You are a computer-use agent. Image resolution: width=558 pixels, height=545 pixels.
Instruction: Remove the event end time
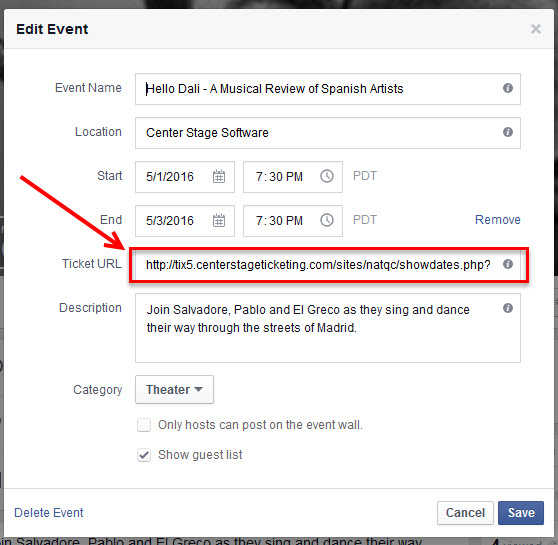coord(498,220)
